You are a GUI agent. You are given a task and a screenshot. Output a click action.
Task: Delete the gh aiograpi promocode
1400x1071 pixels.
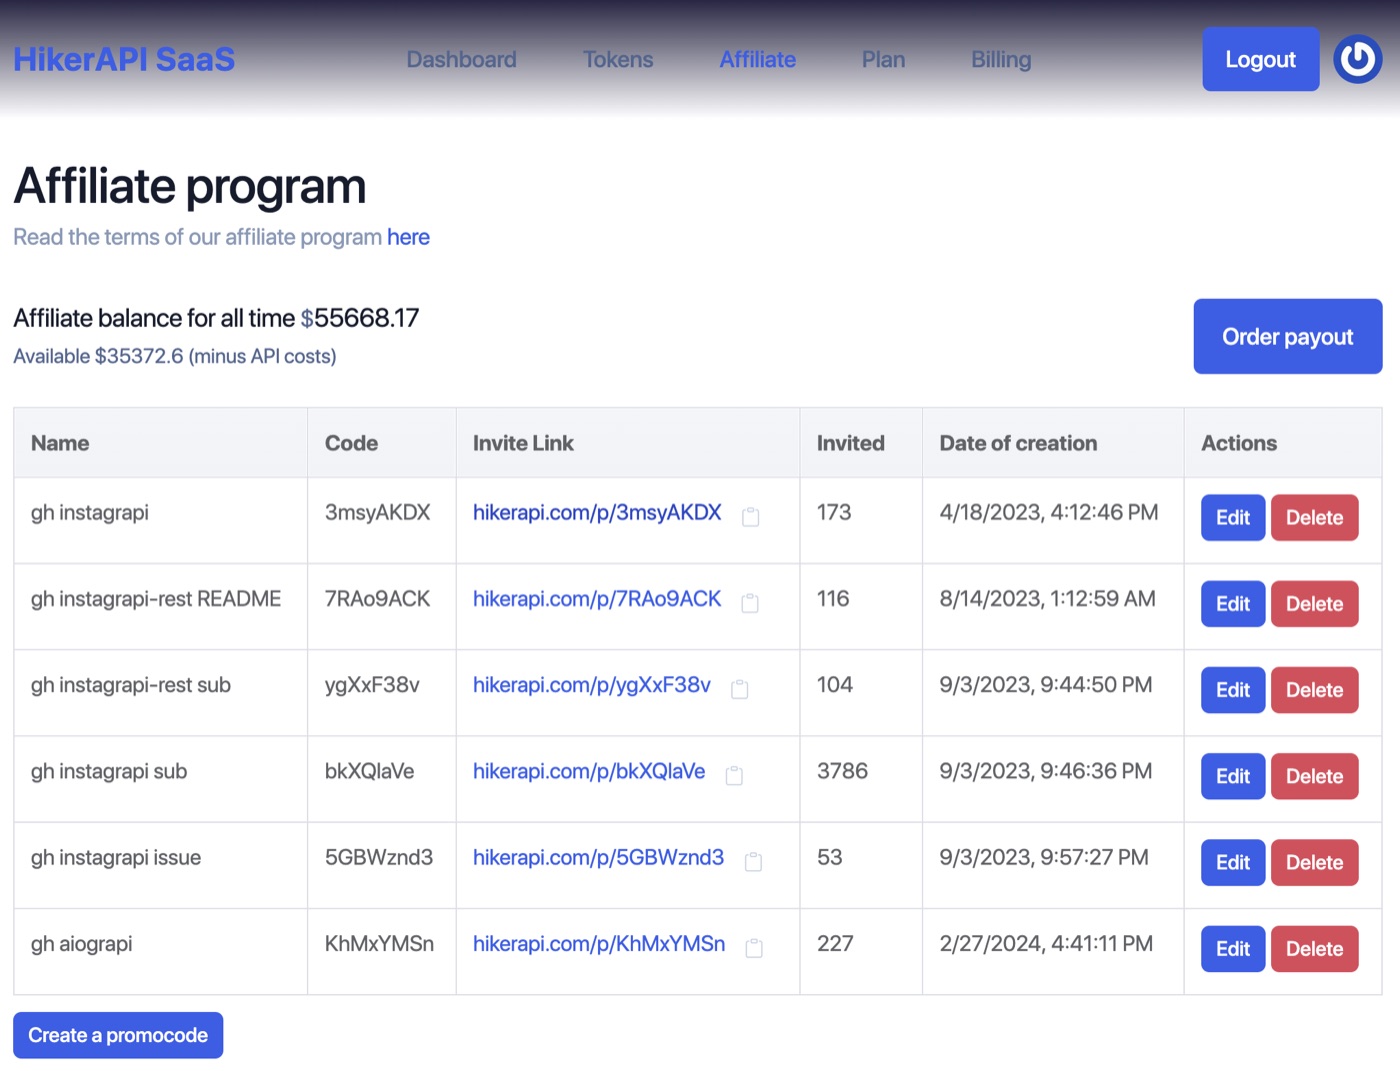(x=1315, y=948)
